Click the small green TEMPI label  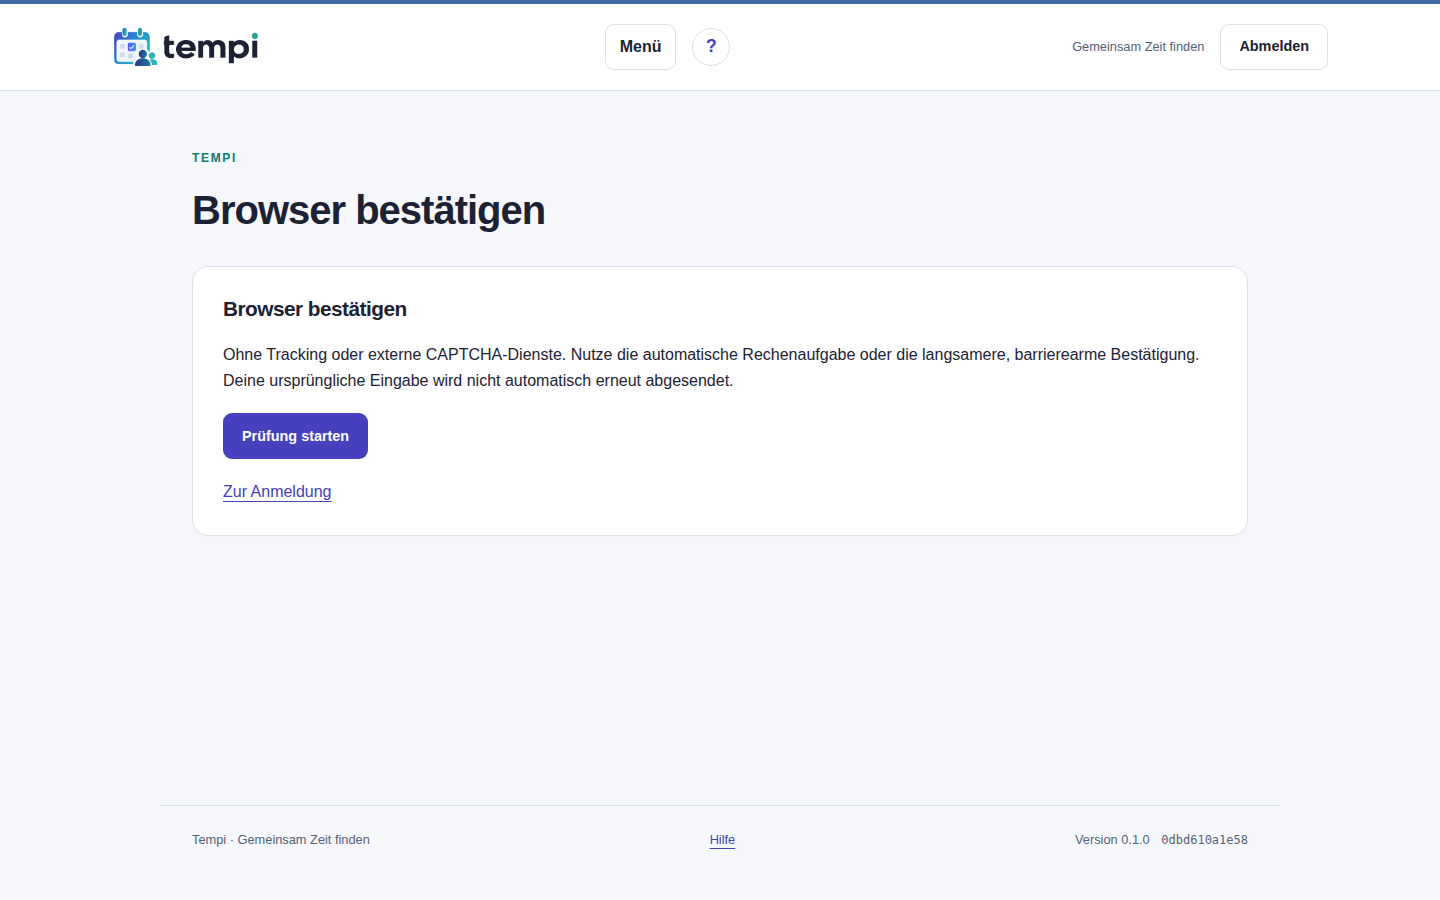click(214, 158)
